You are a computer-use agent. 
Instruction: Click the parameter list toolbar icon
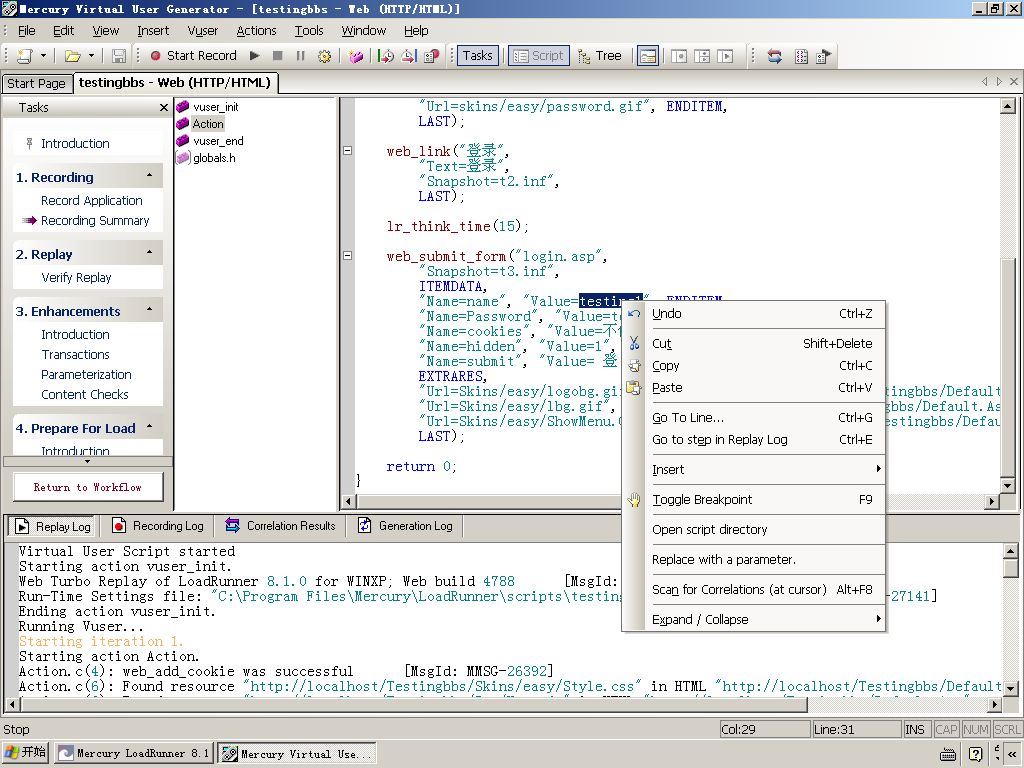click(801, 56)
